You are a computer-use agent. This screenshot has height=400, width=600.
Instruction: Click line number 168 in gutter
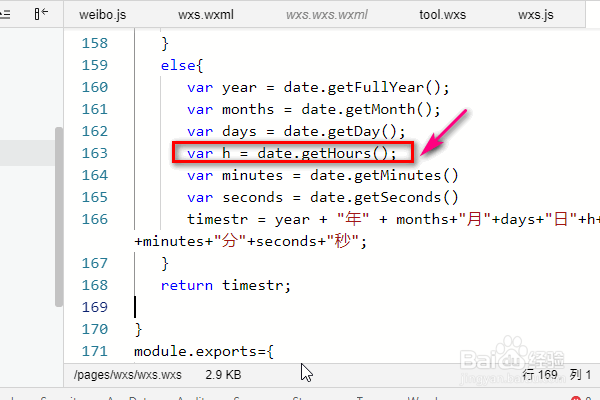coord(95,285)
